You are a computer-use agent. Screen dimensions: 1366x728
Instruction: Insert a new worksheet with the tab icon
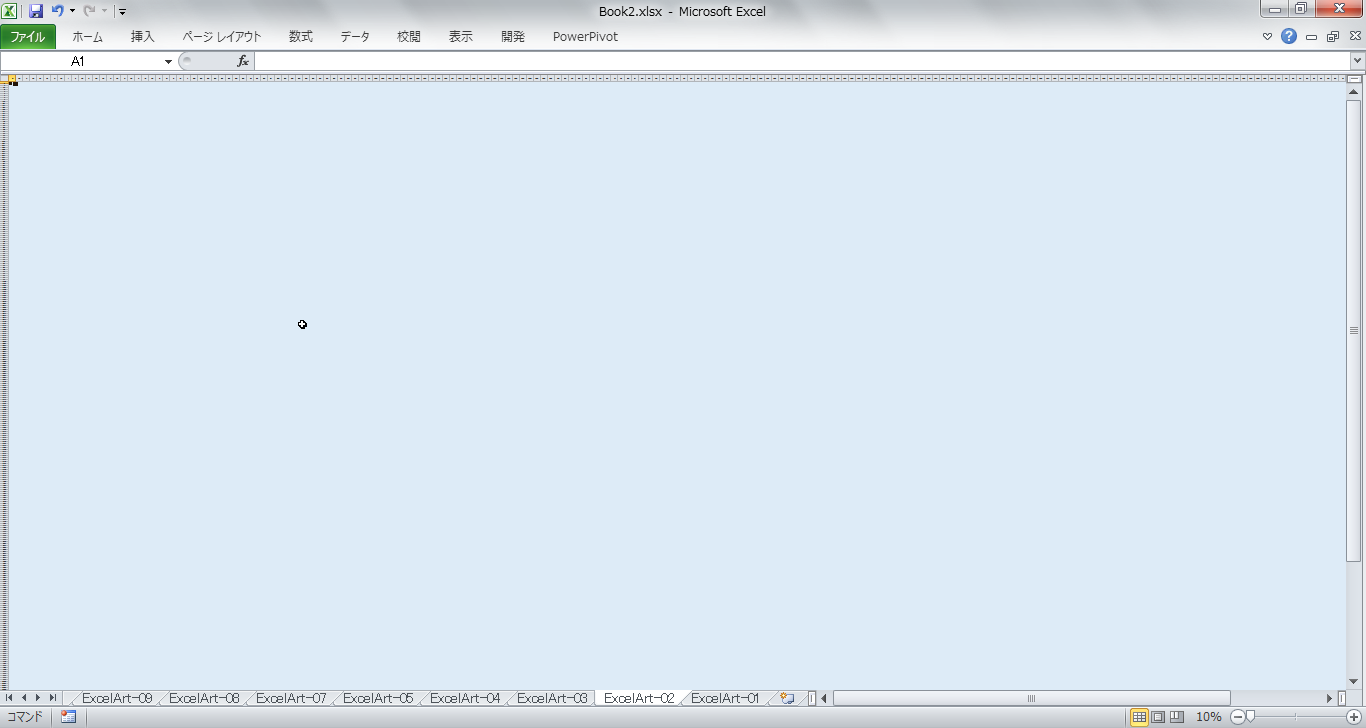pos(787,698)
